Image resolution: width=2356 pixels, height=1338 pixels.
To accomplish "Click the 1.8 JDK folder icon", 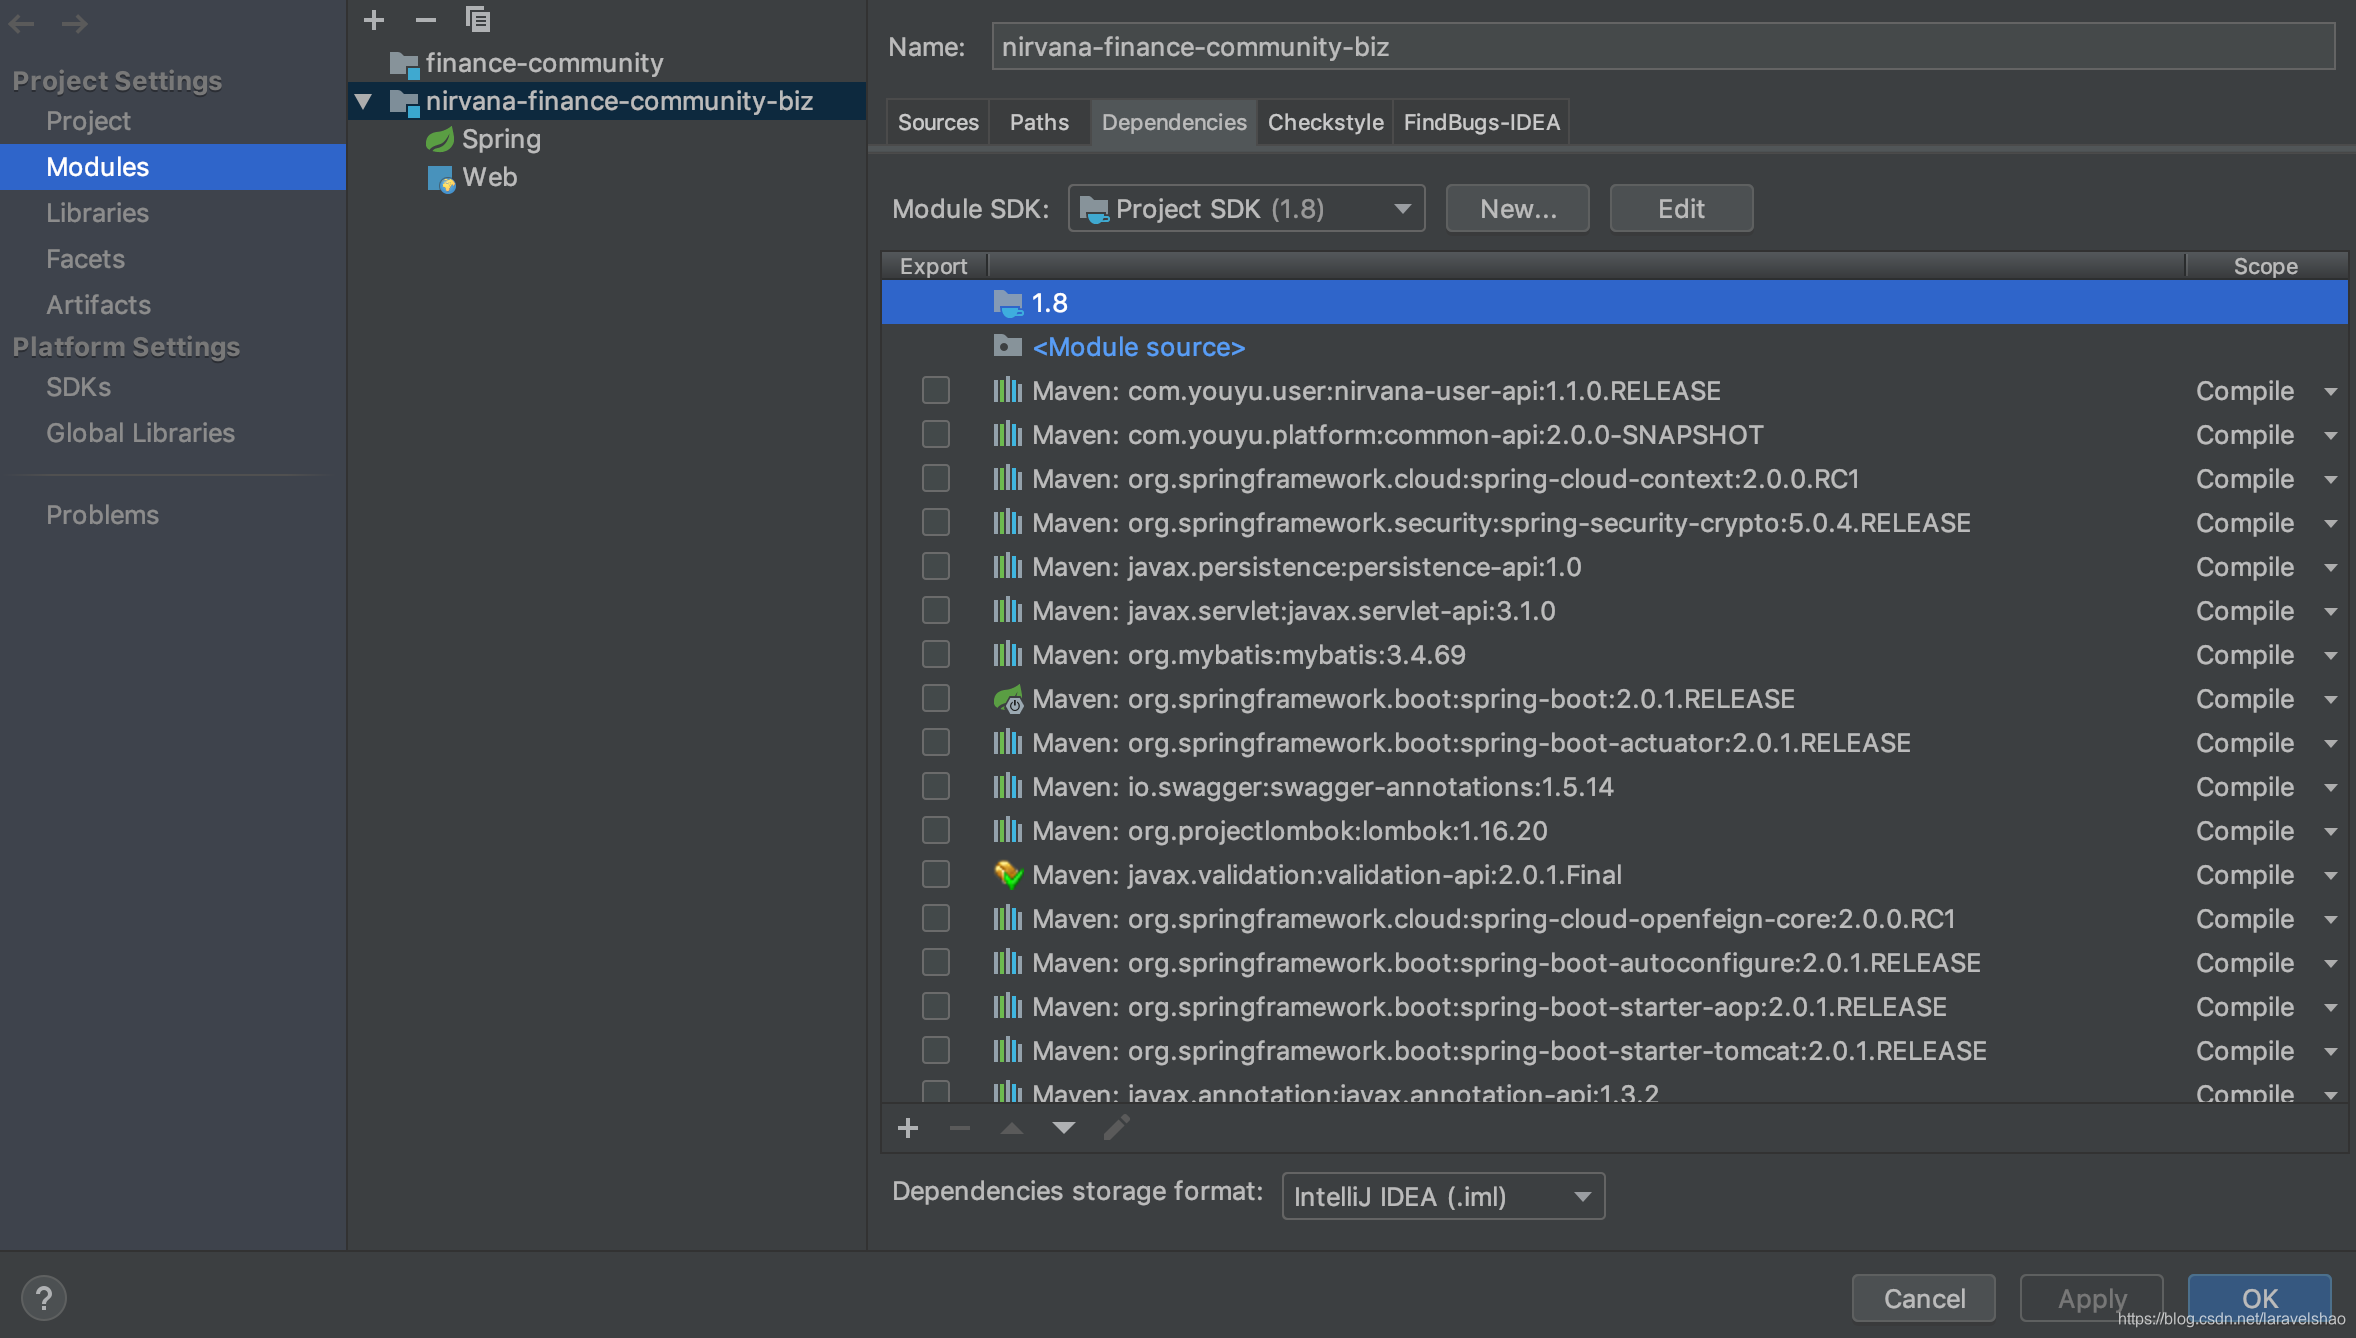I will [x=1008, y=302].
